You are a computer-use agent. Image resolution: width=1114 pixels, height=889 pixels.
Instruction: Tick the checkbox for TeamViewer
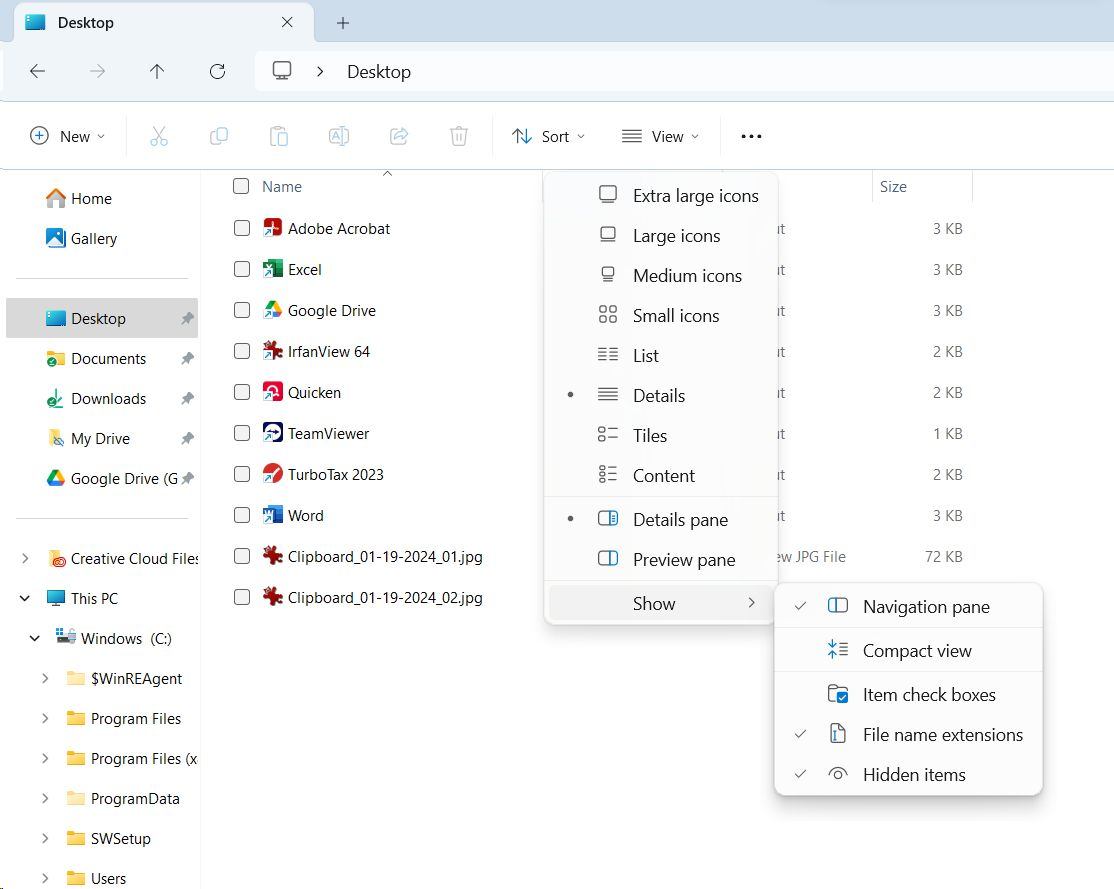(242, 433)
